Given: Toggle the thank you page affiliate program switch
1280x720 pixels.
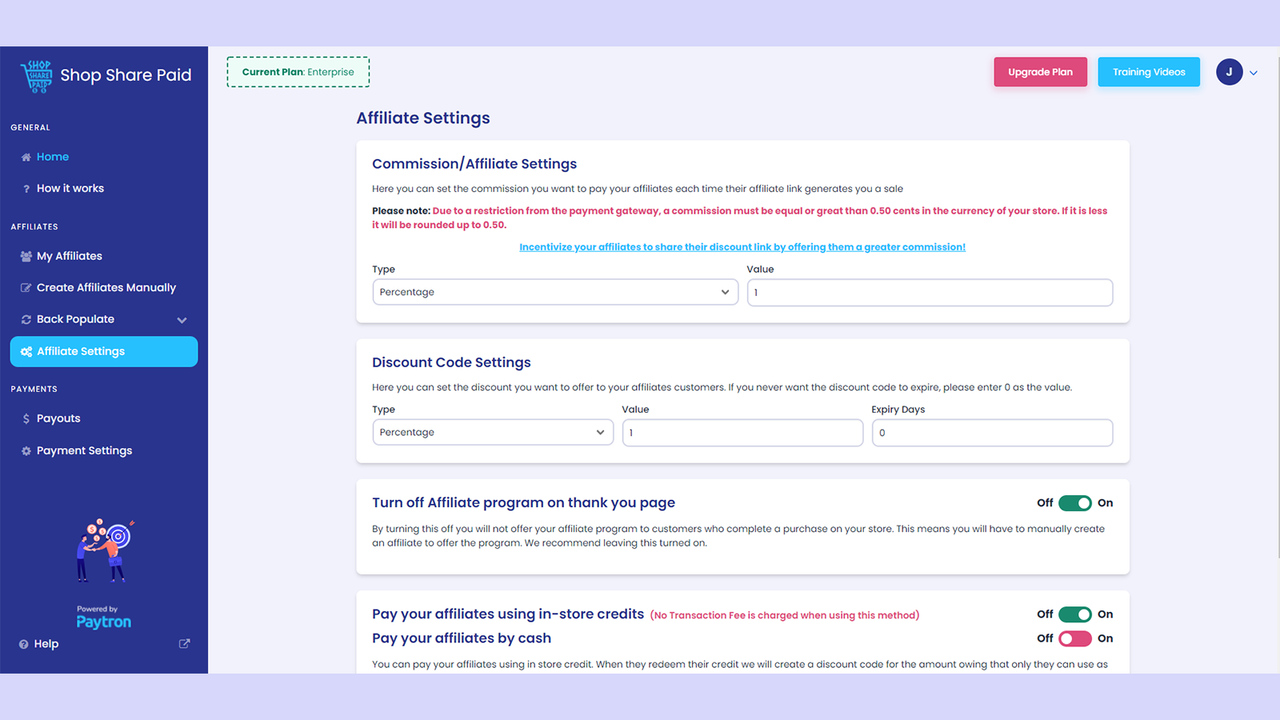Looking at the screenshot, I should (1075, 503).
